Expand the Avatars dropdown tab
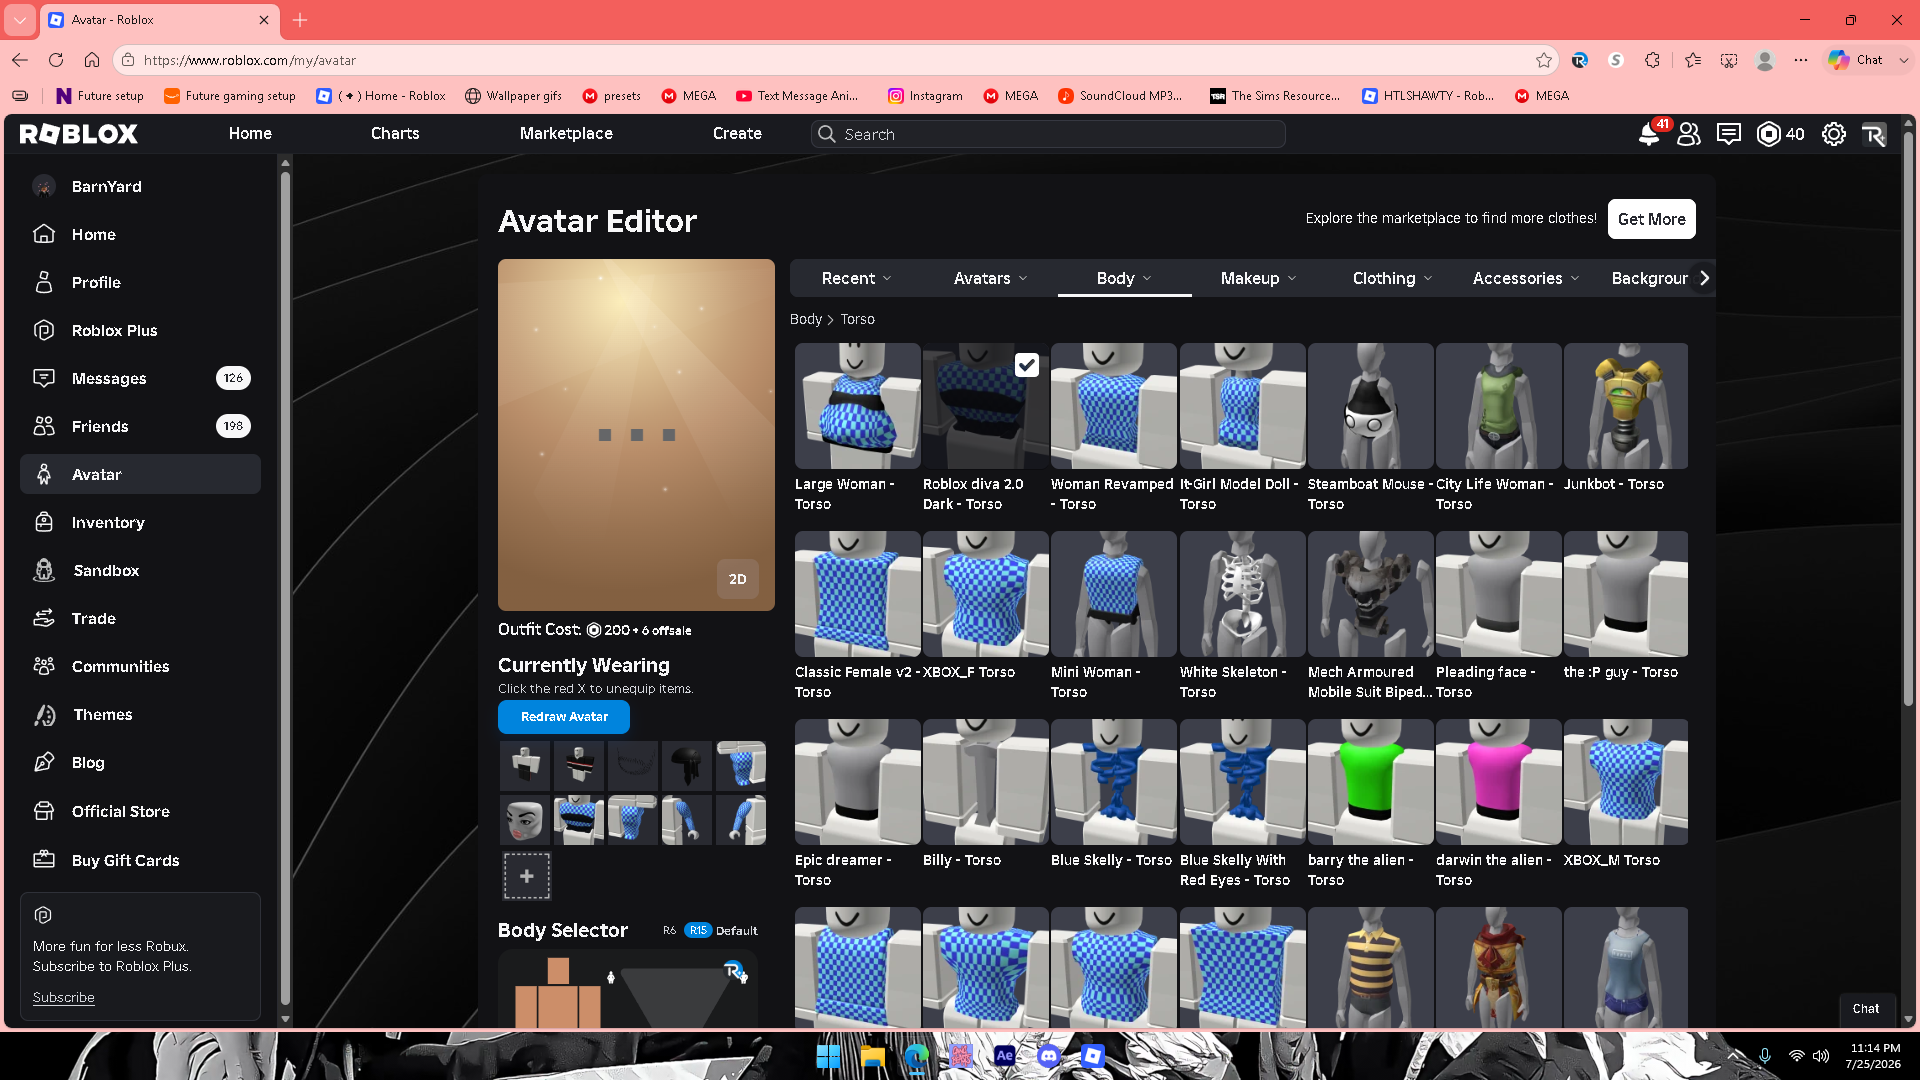The width and height of the screenshot is (1920, 1080). (990, 278)
